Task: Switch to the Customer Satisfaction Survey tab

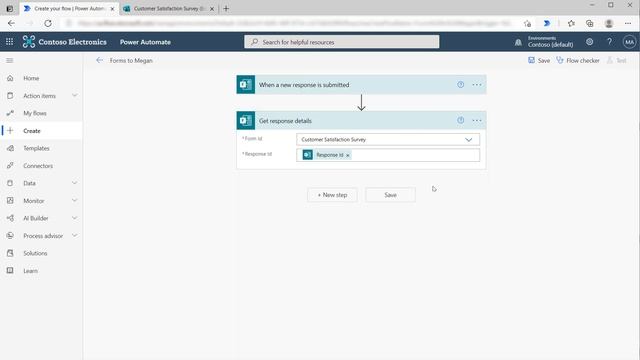Action: 169,8
